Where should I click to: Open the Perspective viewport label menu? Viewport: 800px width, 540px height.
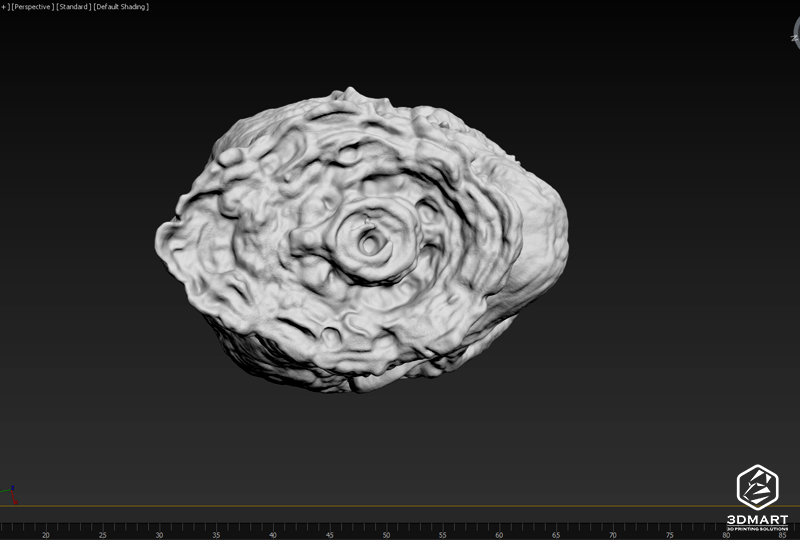33,7
